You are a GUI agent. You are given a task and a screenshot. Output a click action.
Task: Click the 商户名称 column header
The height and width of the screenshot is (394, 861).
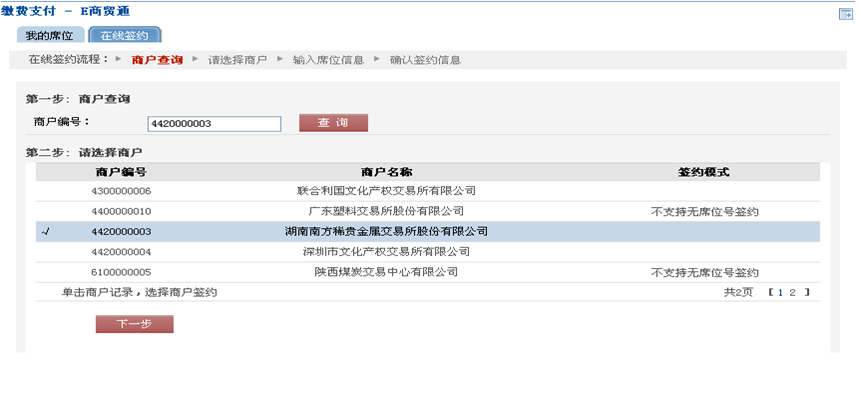click(x=387, y=172)
